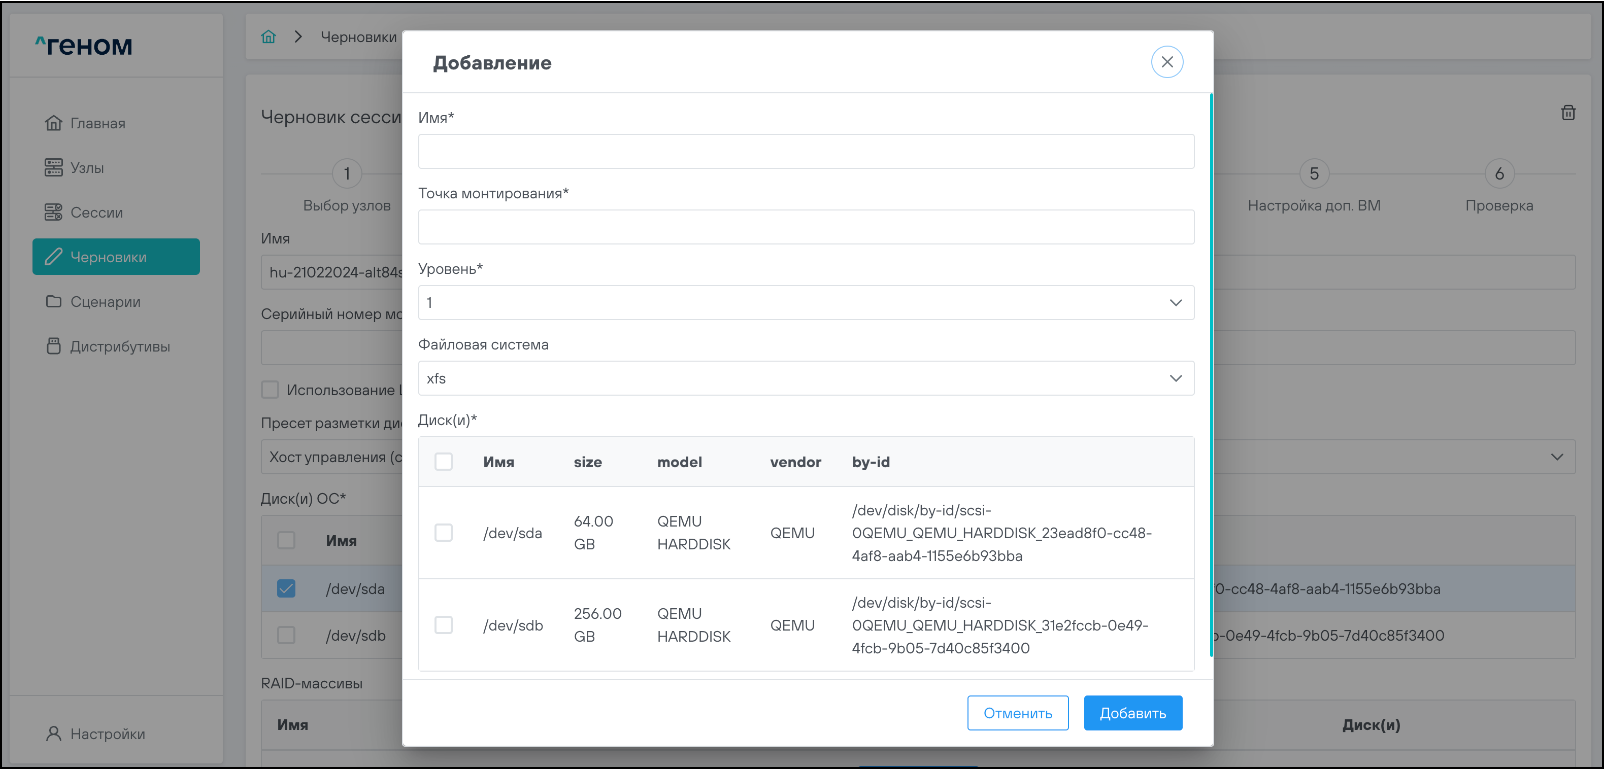Click the trash icon to delete the draft
The width and height of the screenshot is (1604, 770).
pos(1568,113)
